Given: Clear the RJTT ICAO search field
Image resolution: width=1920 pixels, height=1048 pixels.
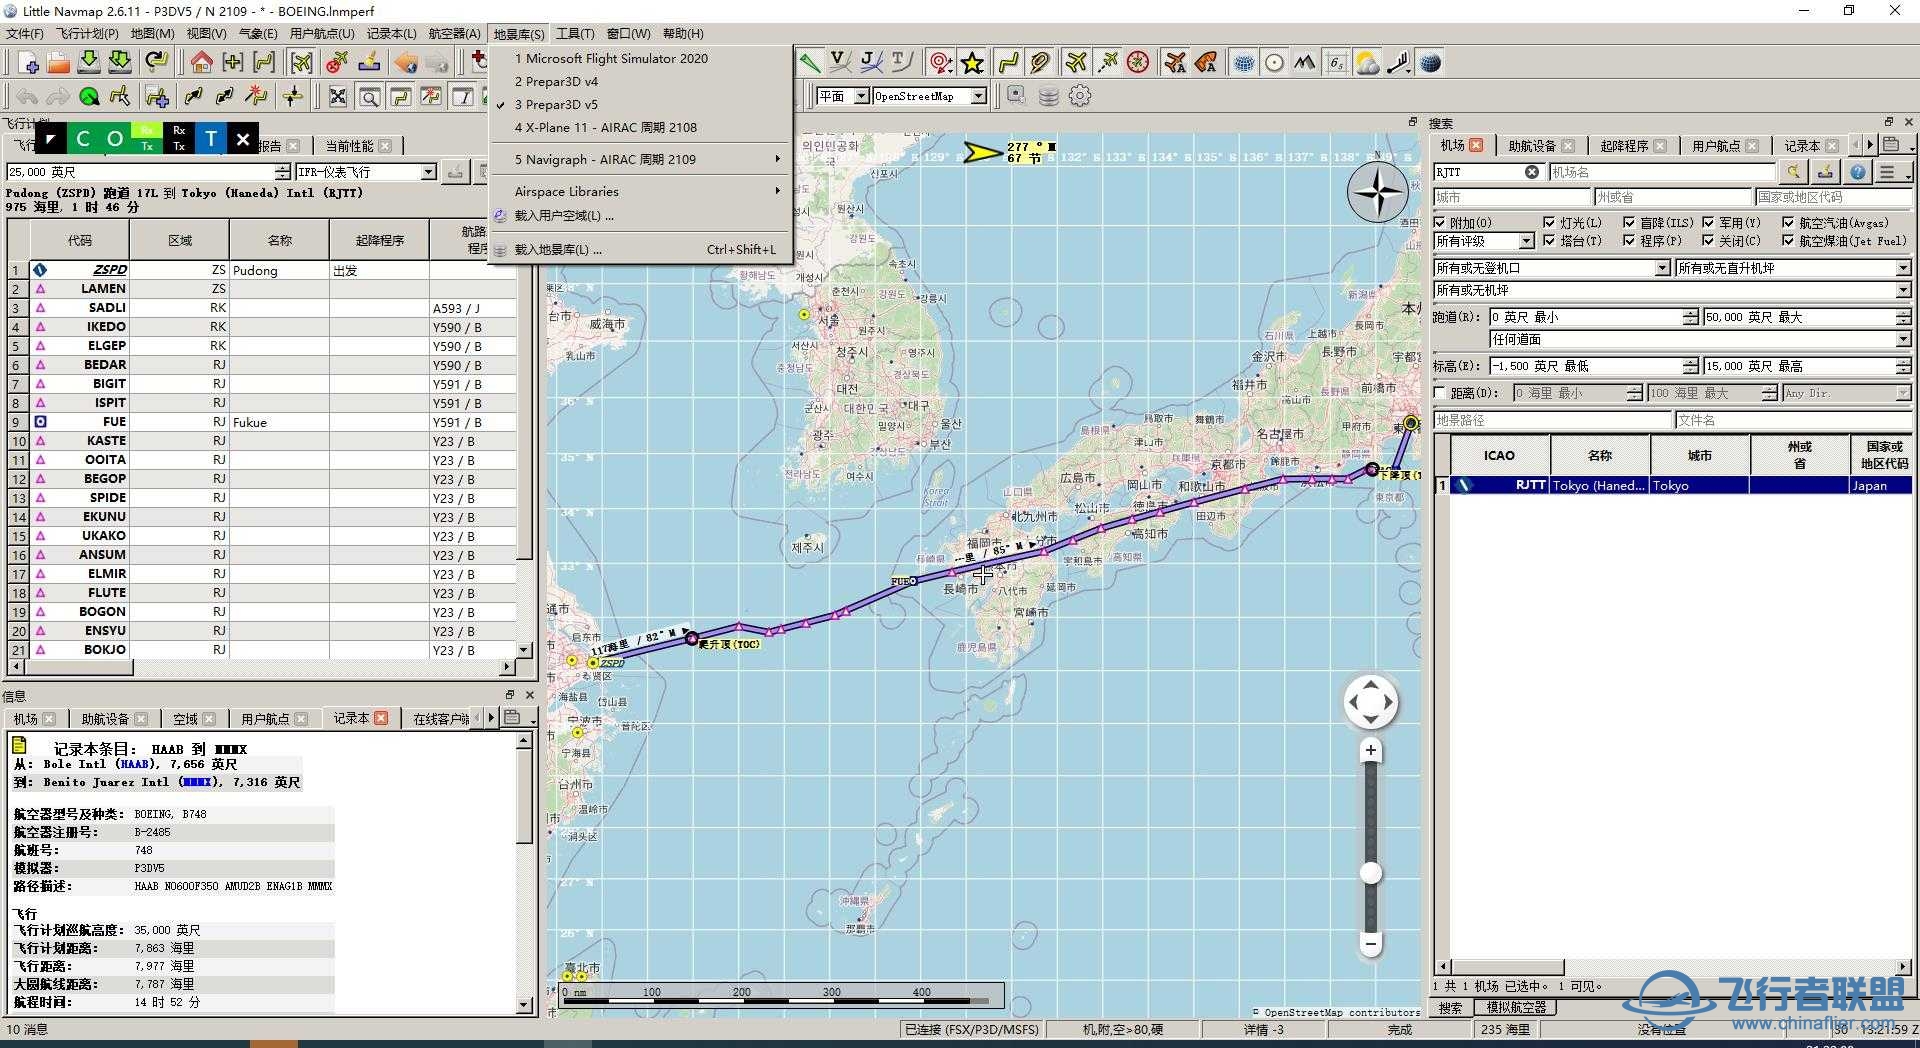Looking at the screenshot, I should click(1531, 172).
